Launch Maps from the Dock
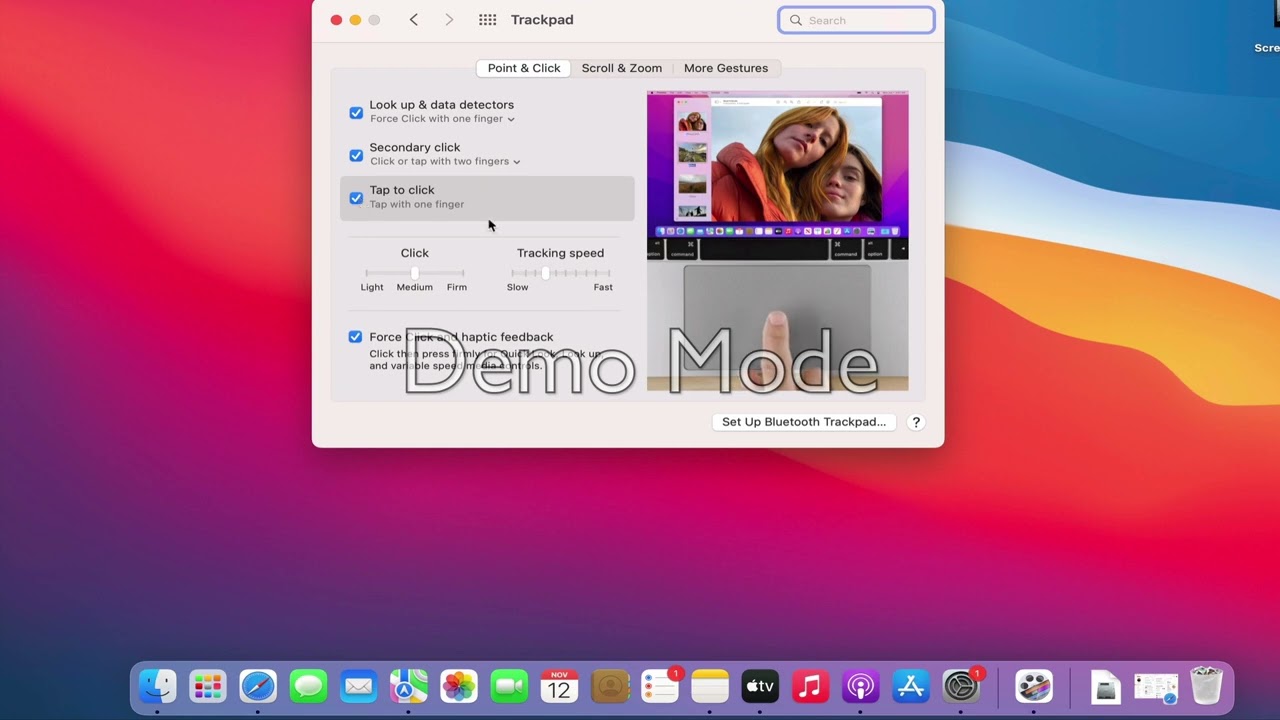Screen dimensions: 1280x720 click(x=408, y=686)
